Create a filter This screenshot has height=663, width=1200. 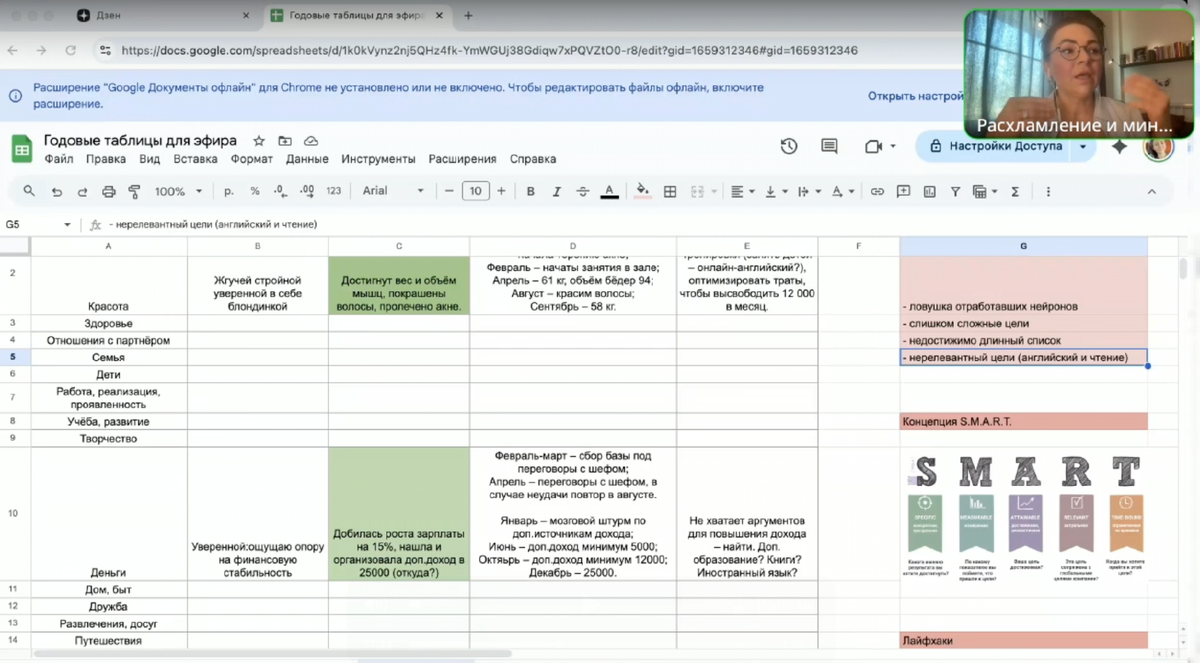[x=955, y=191]
